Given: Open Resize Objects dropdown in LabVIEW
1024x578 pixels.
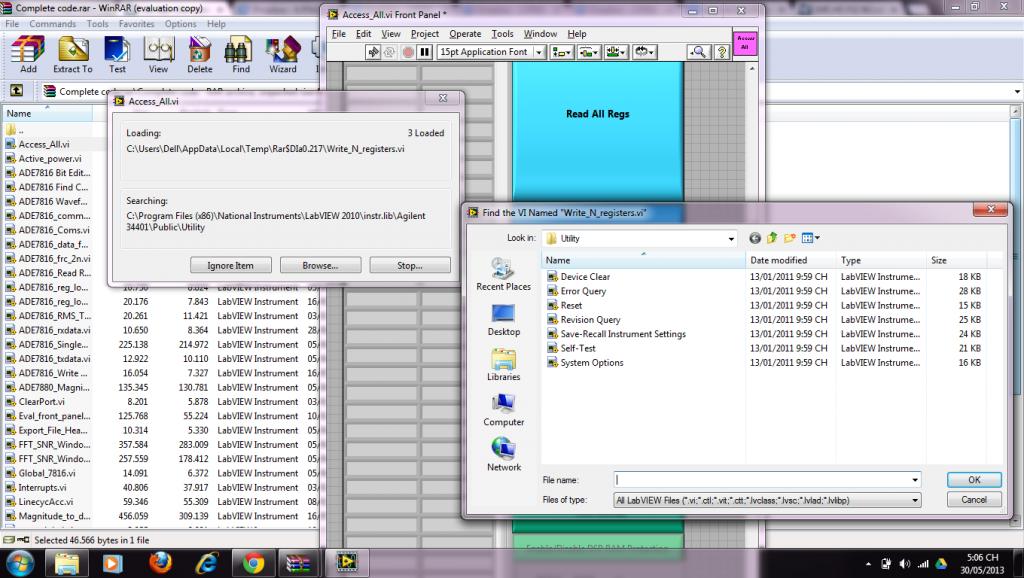Looking at the screenshot, I should pos(616,52).
